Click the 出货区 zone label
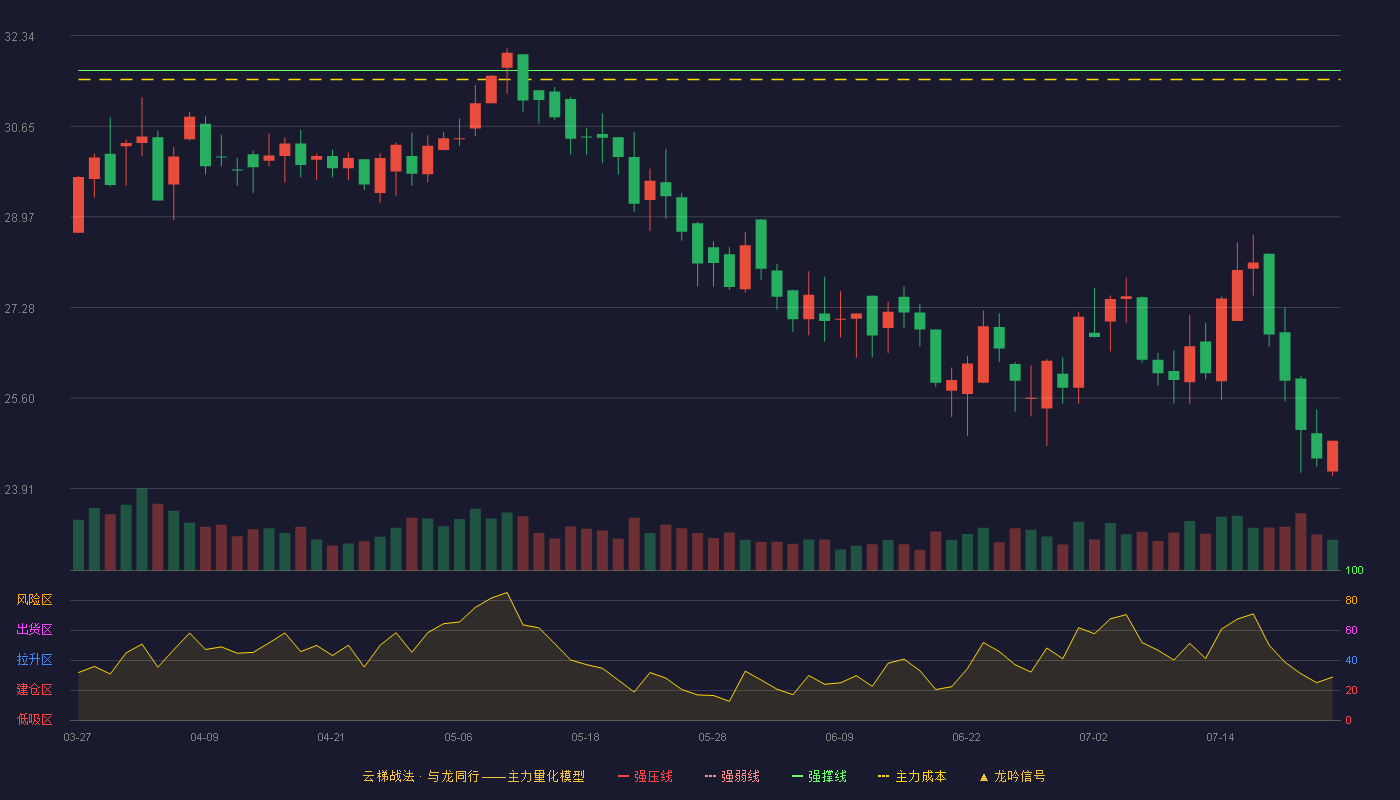1400x800 pixels. 34,630
